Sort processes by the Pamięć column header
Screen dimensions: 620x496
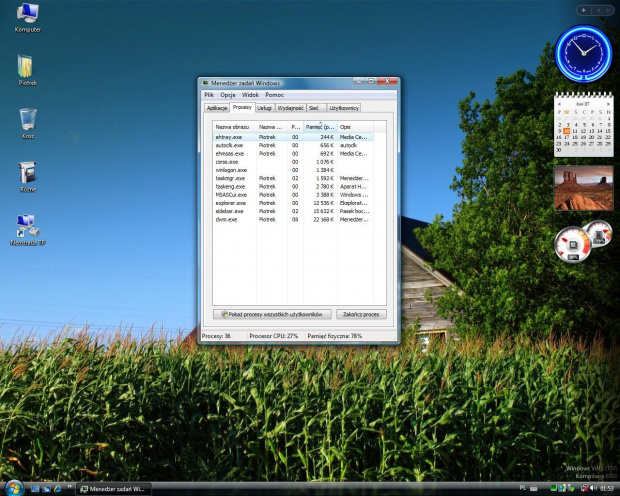(320, 127)
